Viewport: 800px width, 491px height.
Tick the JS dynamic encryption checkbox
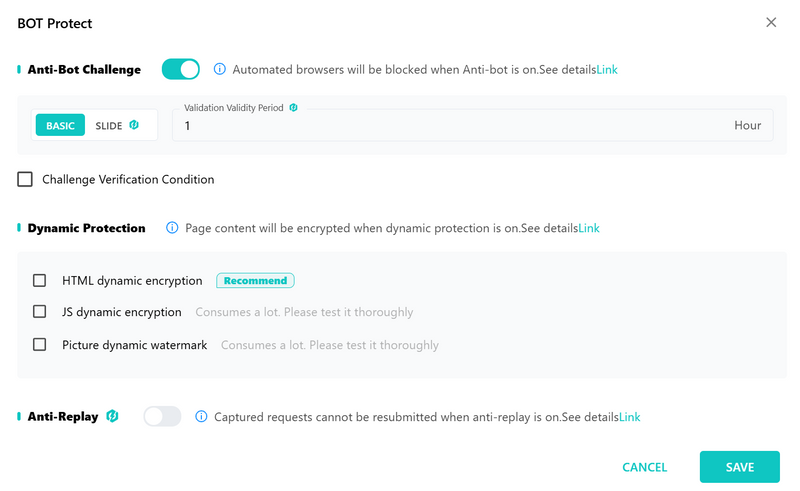[39, 311]
